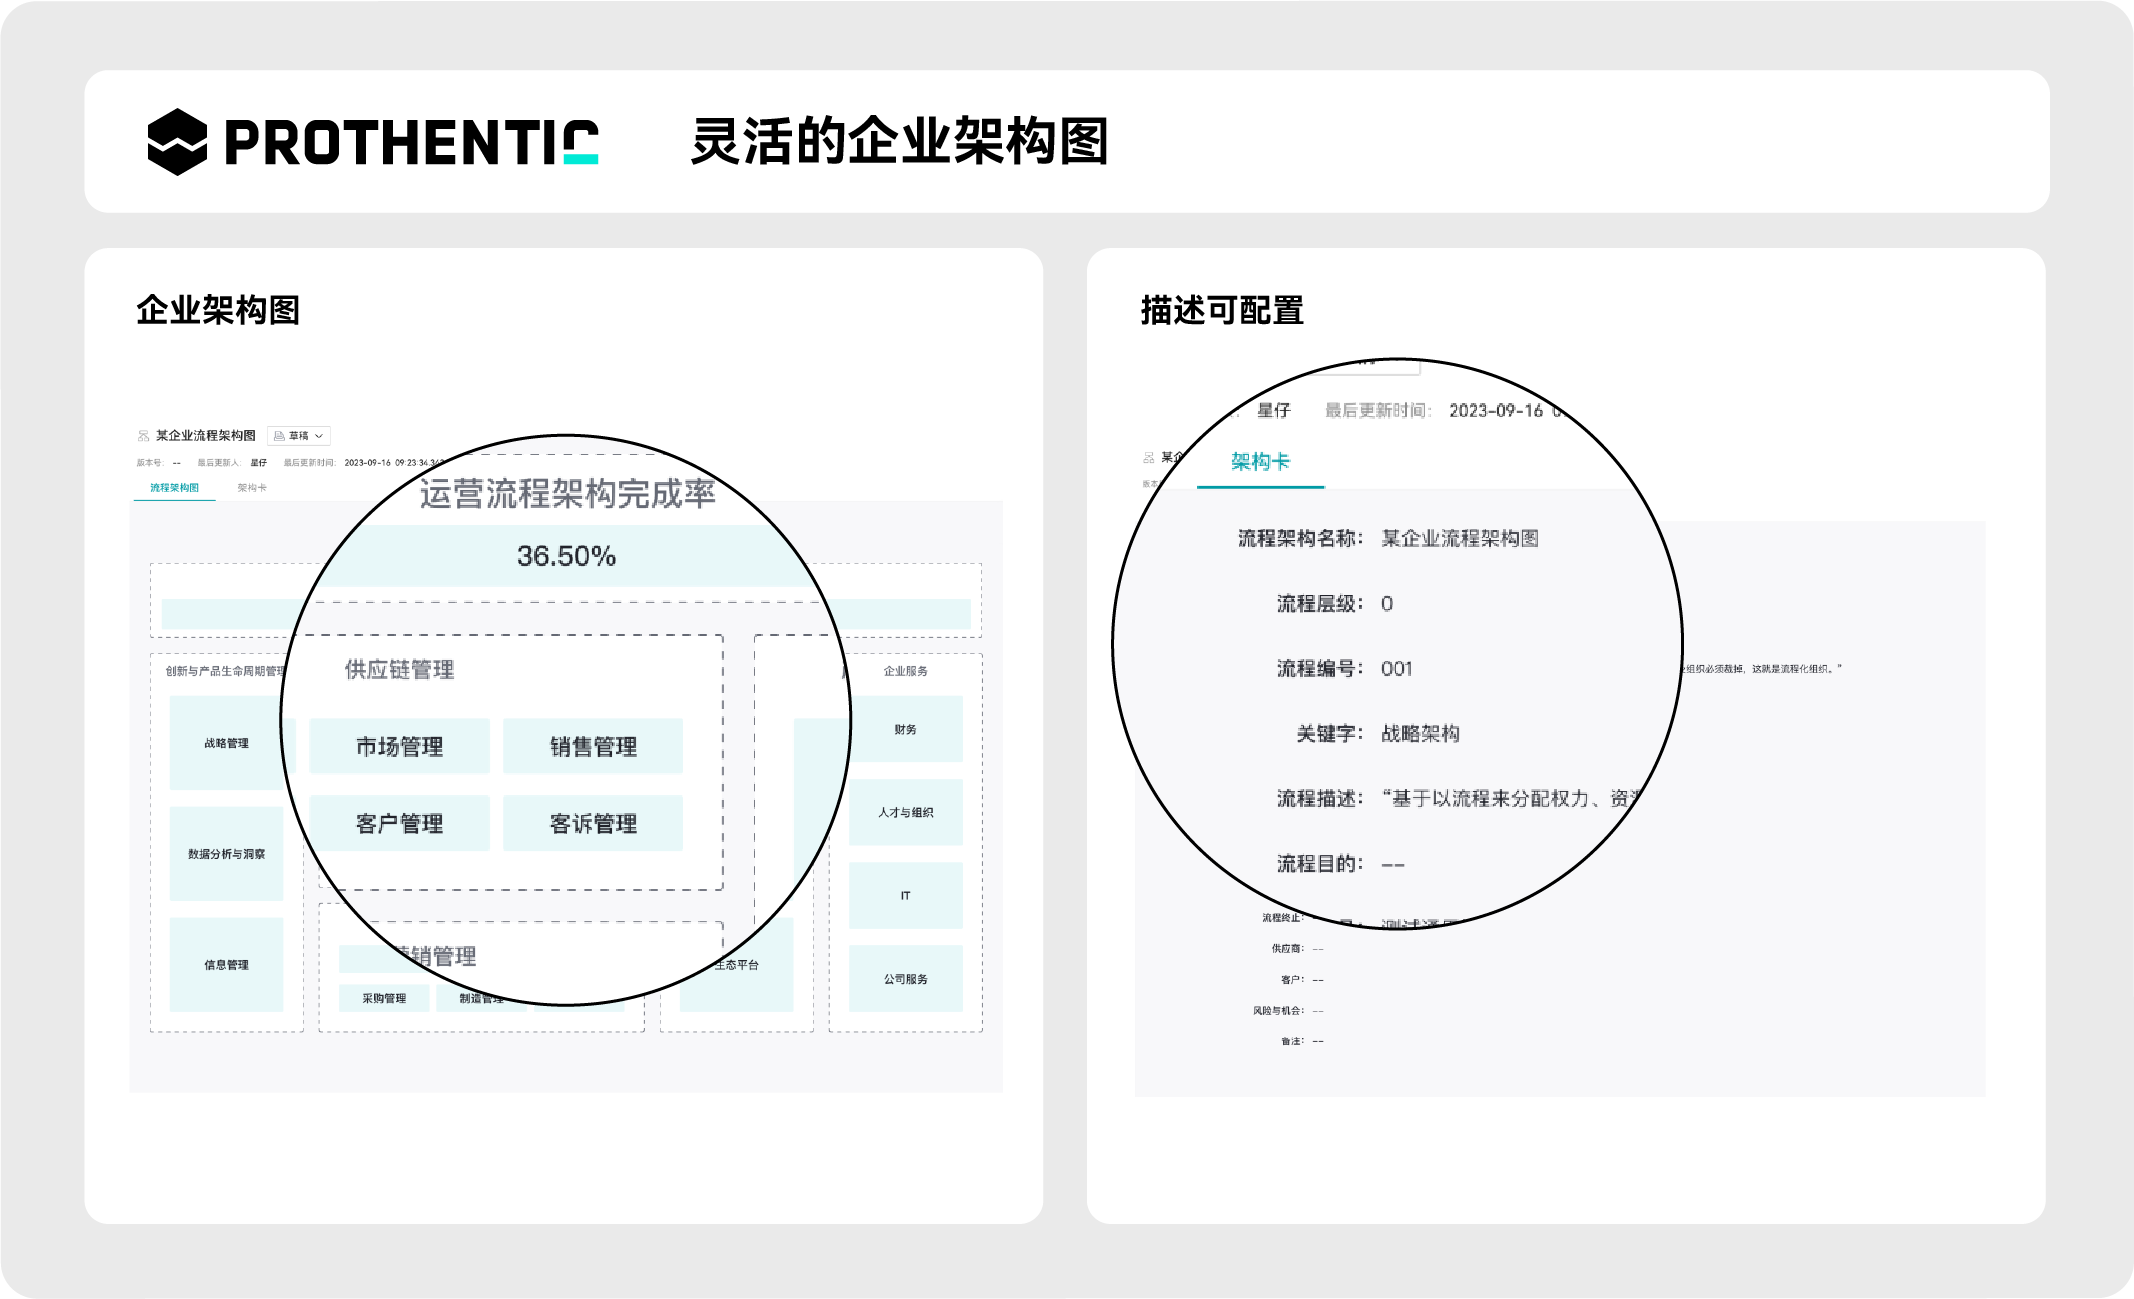
Task: Open the 草稿 status dropdown arrow
Action: [x=319, y=436]
